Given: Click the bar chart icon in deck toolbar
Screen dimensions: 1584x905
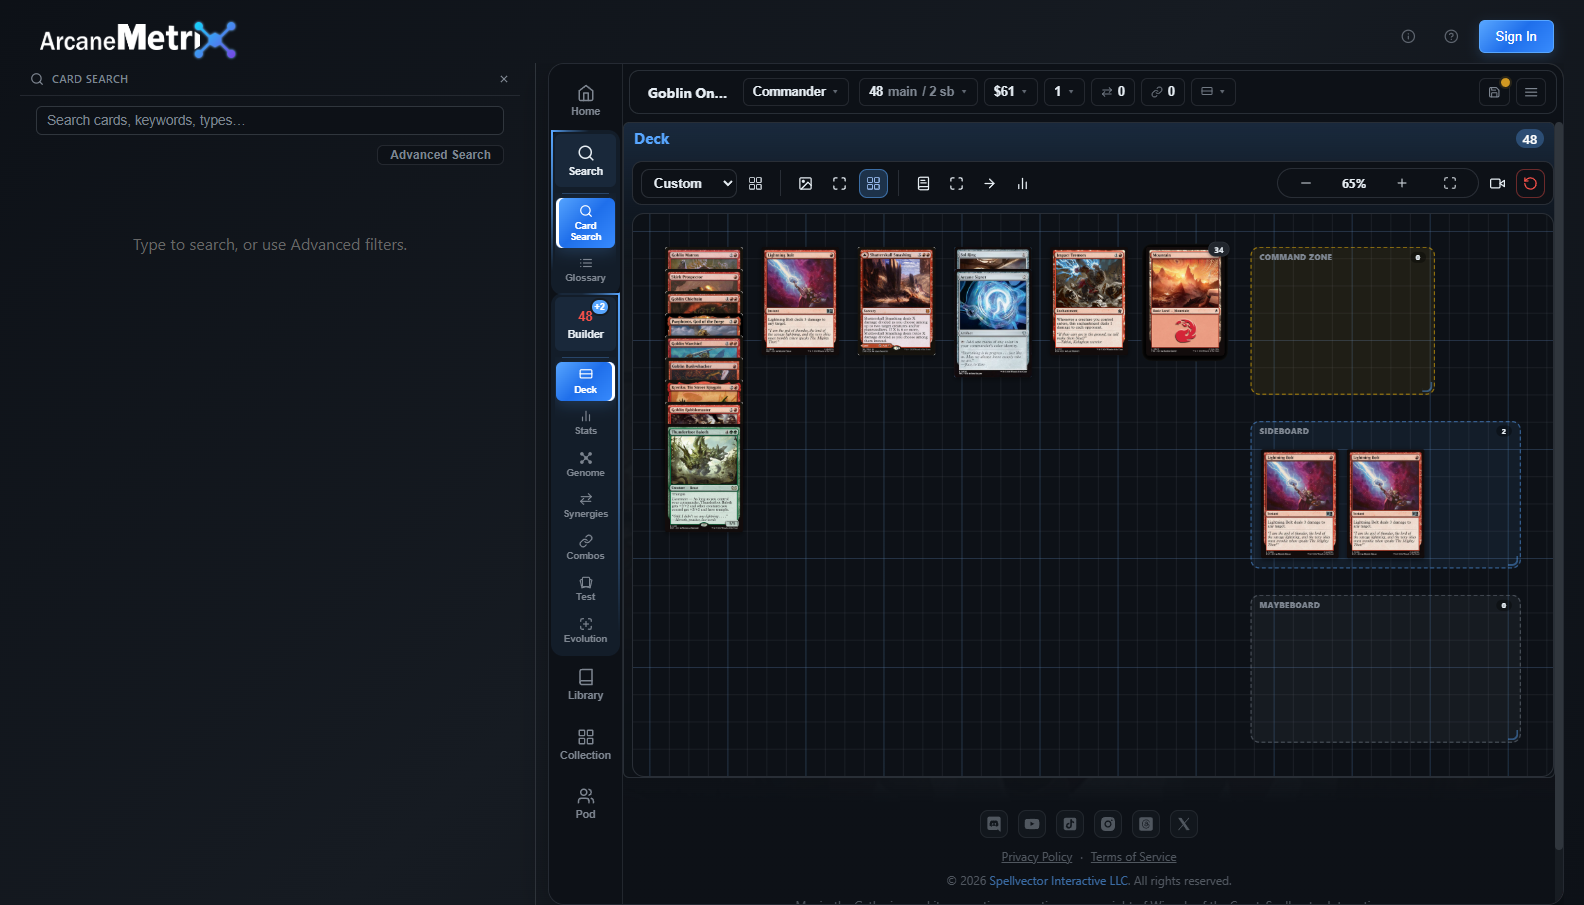Looking at the screenshot, I should click(1022, 183).
